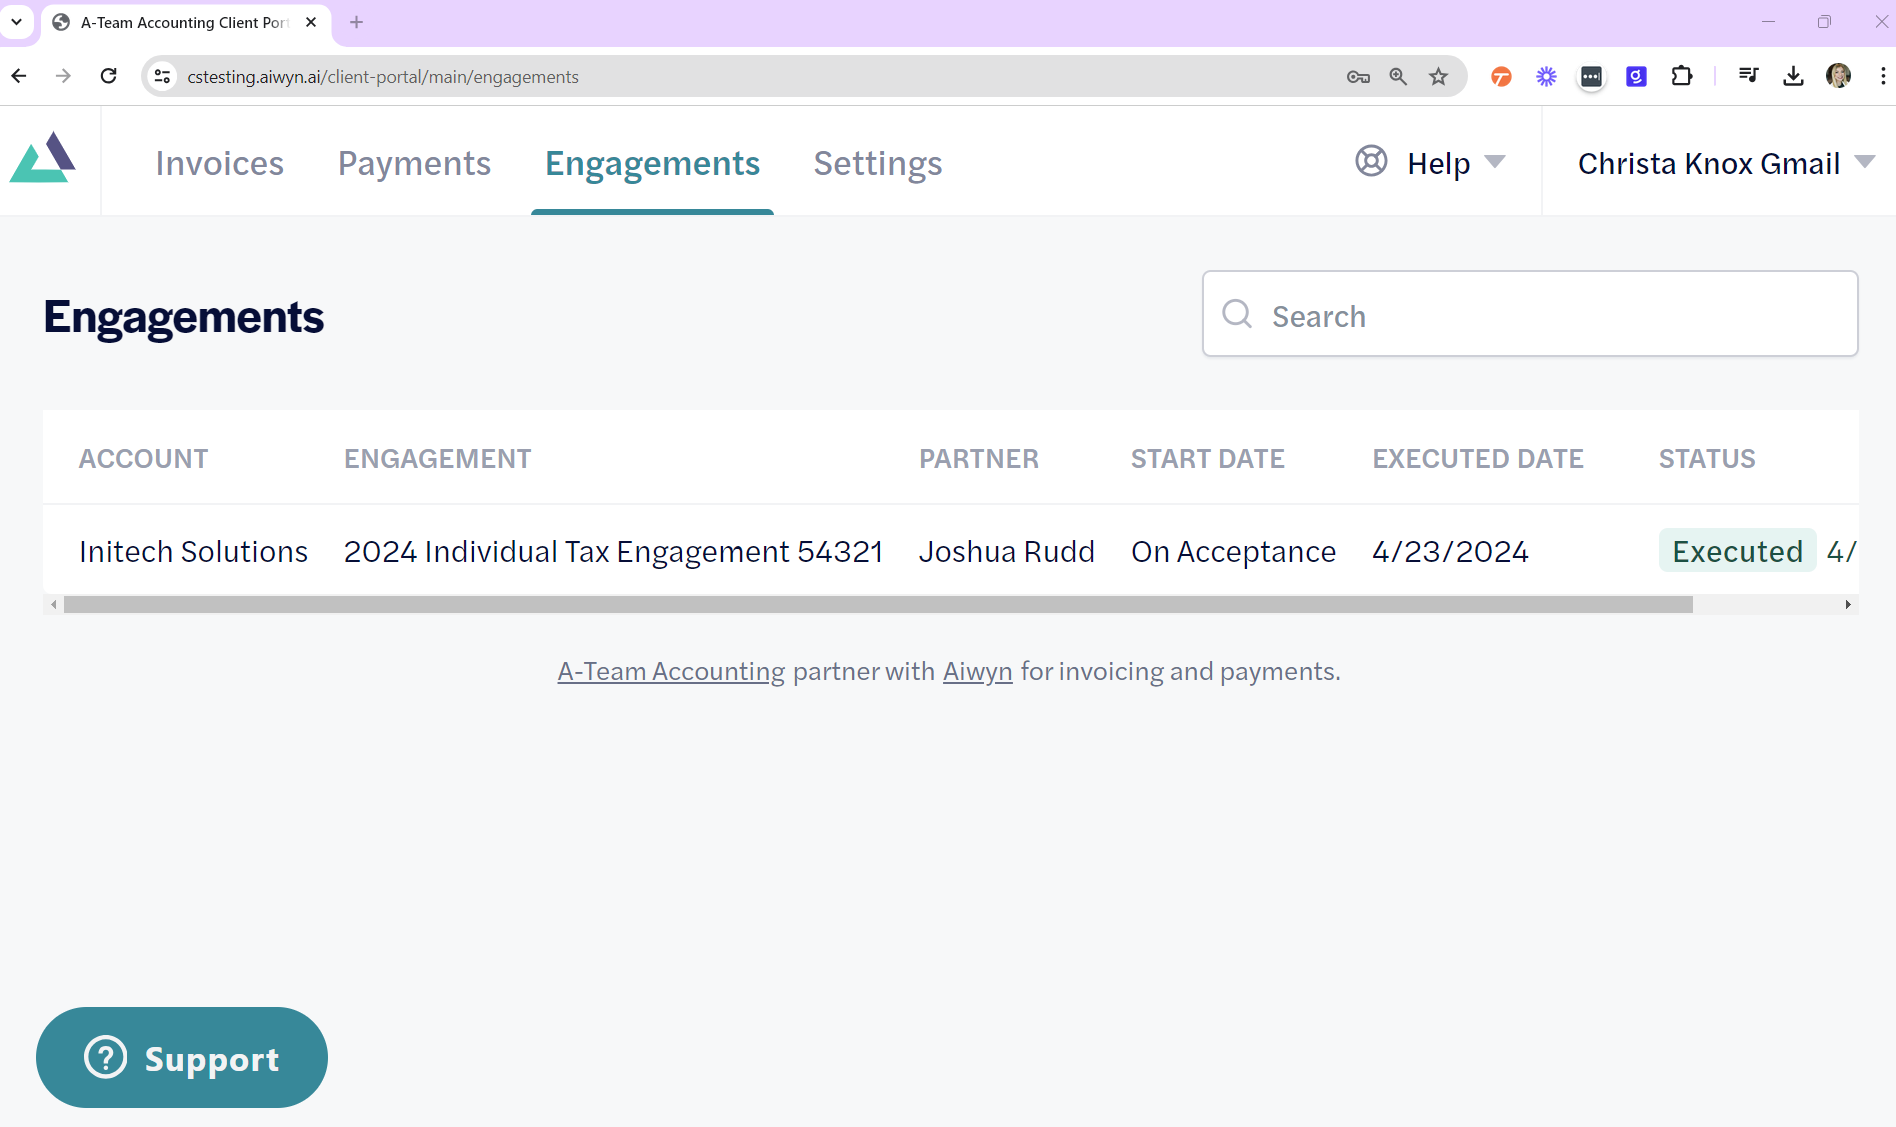
Task: Open the Invoices tab
Action: pyautogui.click(x=220, y=163)
